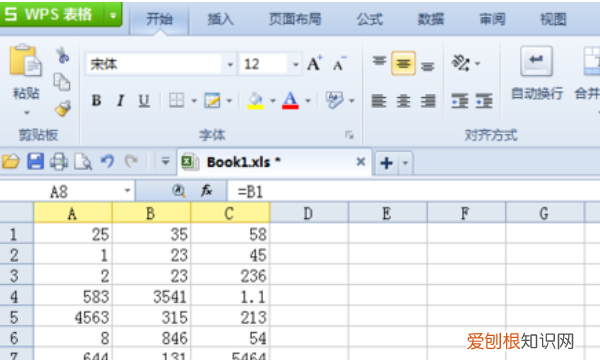Viewport: 600px width, 360px height.
Task: Click the Print Preview icon
Action: tap(83, 161)
